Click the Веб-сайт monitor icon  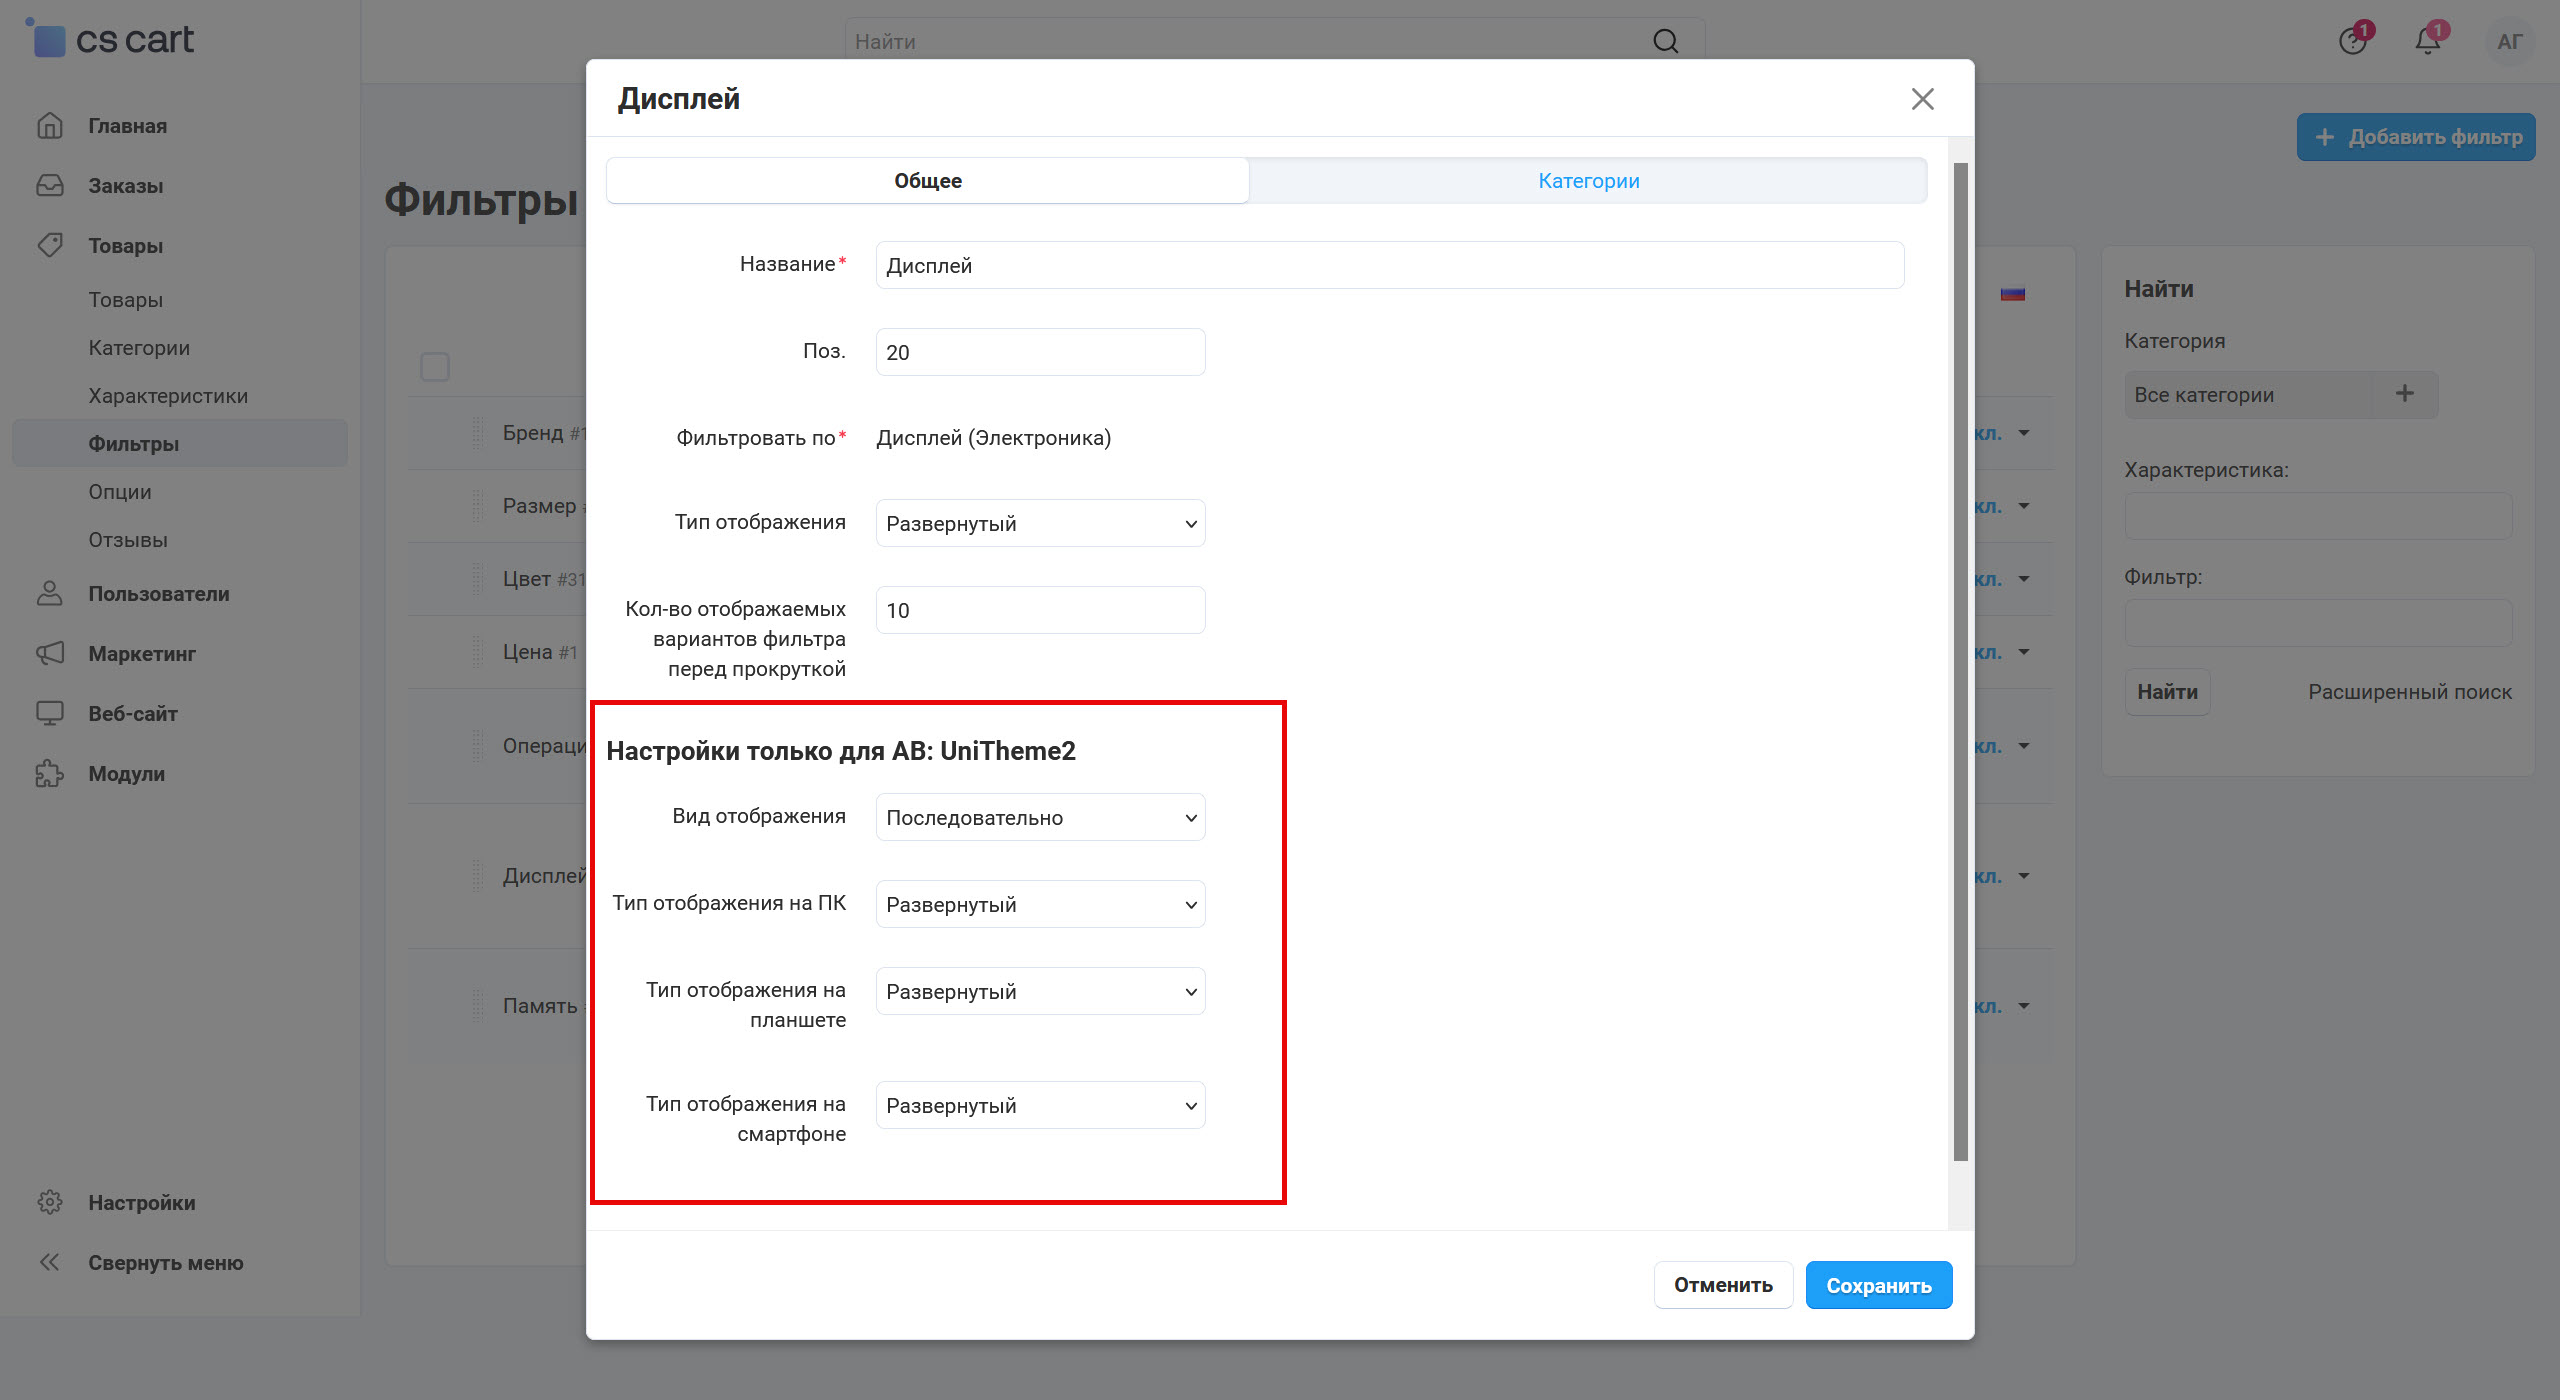coord(50,713)
